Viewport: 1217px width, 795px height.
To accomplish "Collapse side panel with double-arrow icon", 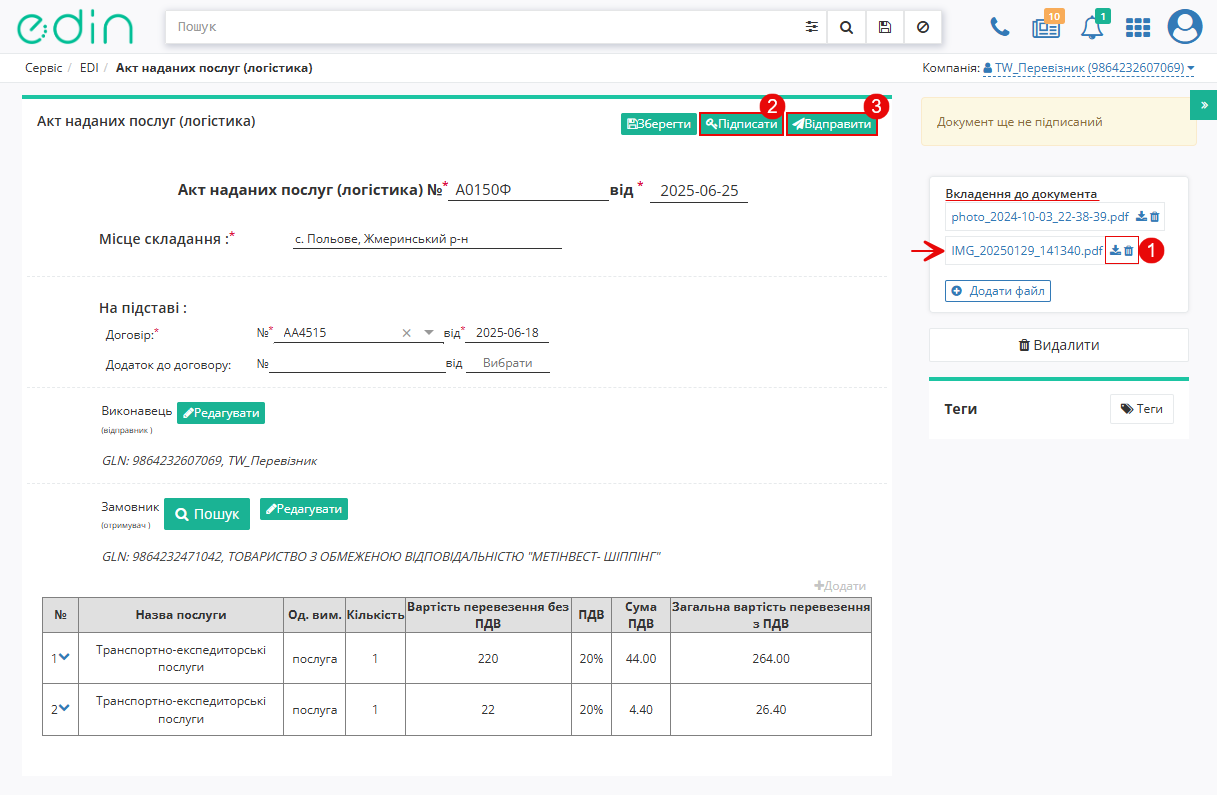I will coord(1204,104).
